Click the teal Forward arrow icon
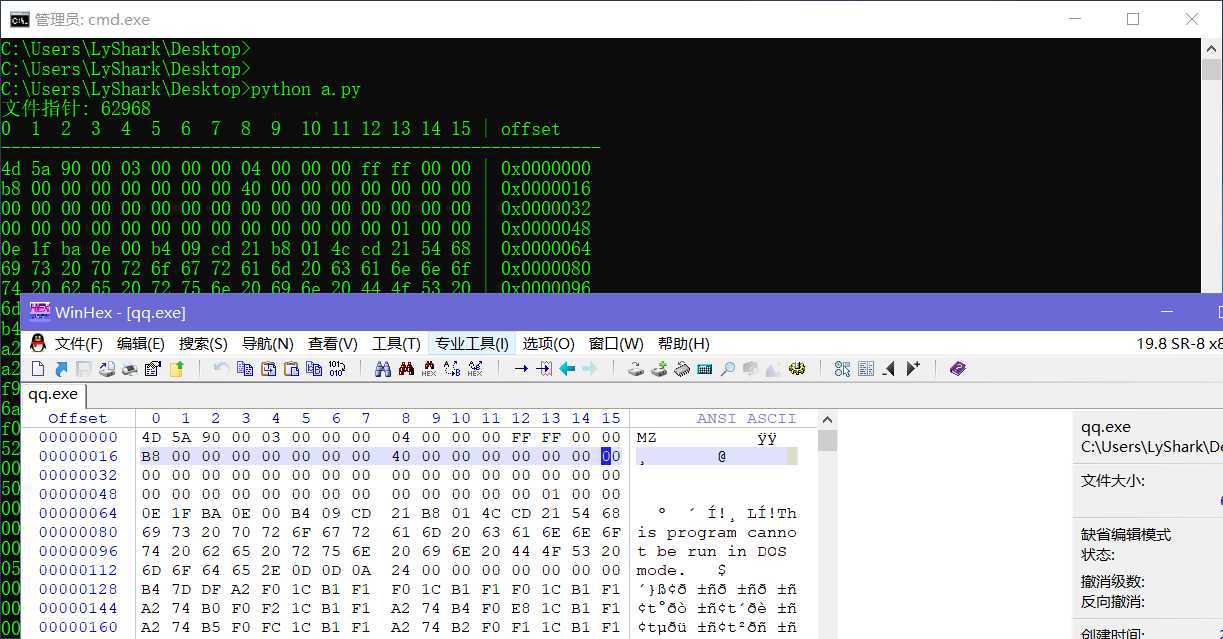 589,369
